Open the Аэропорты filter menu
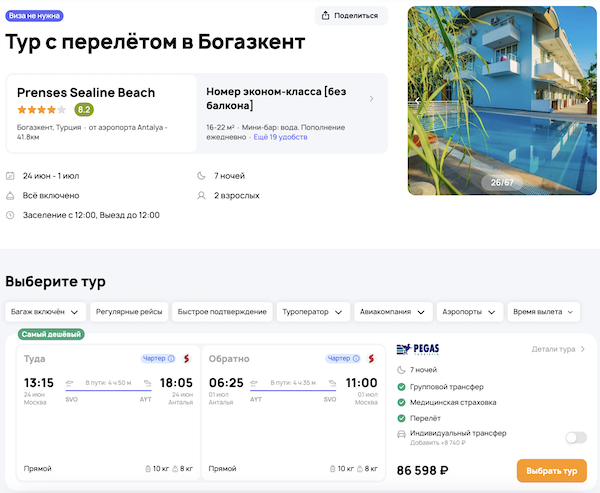The height and width of the screenshot is (493, 600). click(470, 312)
